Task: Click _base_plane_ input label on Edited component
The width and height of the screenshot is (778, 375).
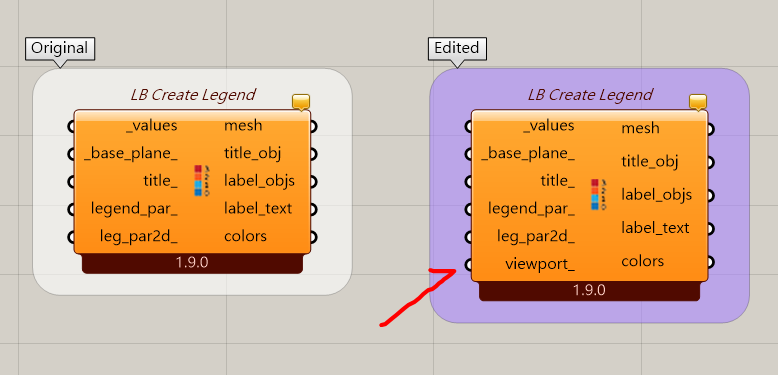Action: pyautogui.click(x=528, y=154)
